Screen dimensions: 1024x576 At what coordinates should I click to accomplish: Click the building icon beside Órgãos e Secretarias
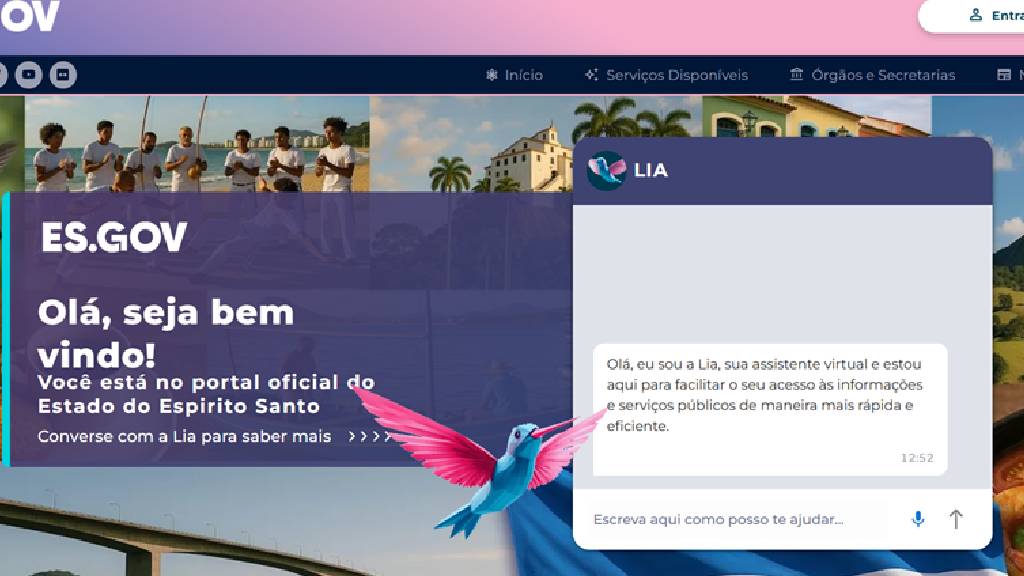796,74
